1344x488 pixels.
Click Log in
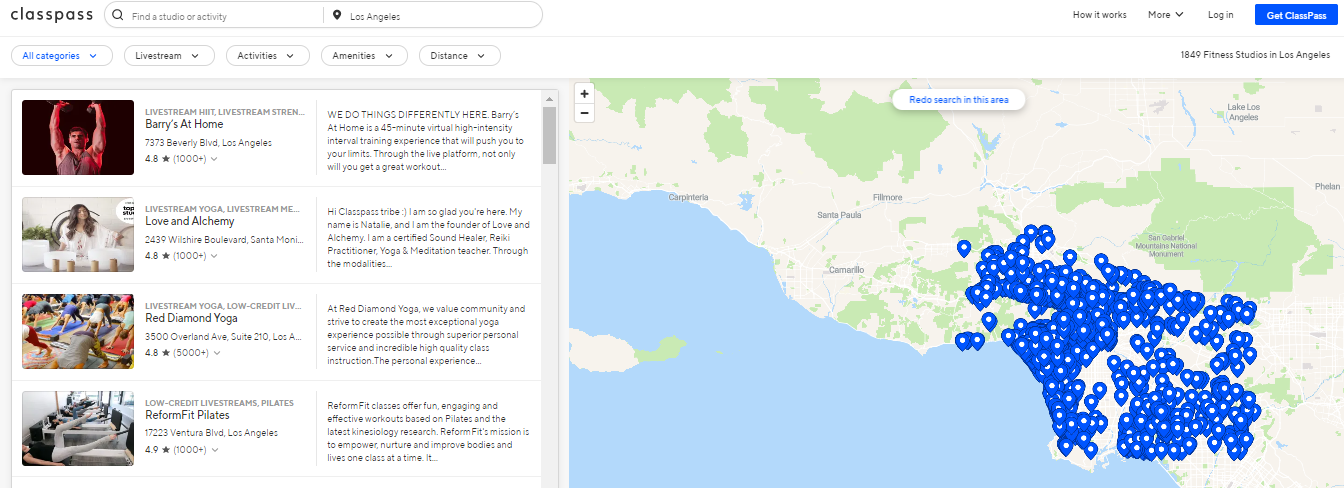click(1220, 15)
